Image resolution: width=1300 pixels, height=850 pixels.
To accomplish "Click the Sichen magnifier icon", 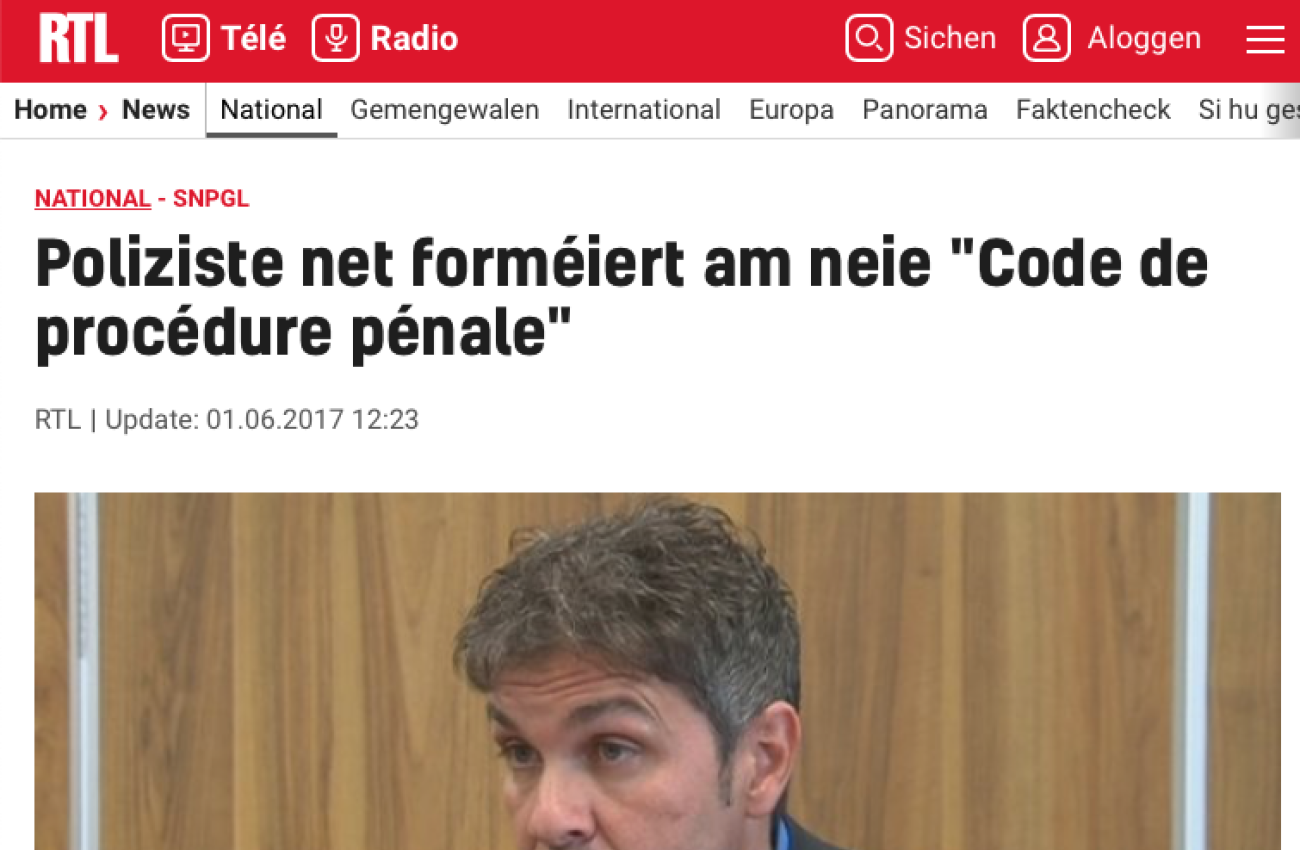I will pyautogui.click(x=869, y=39).
